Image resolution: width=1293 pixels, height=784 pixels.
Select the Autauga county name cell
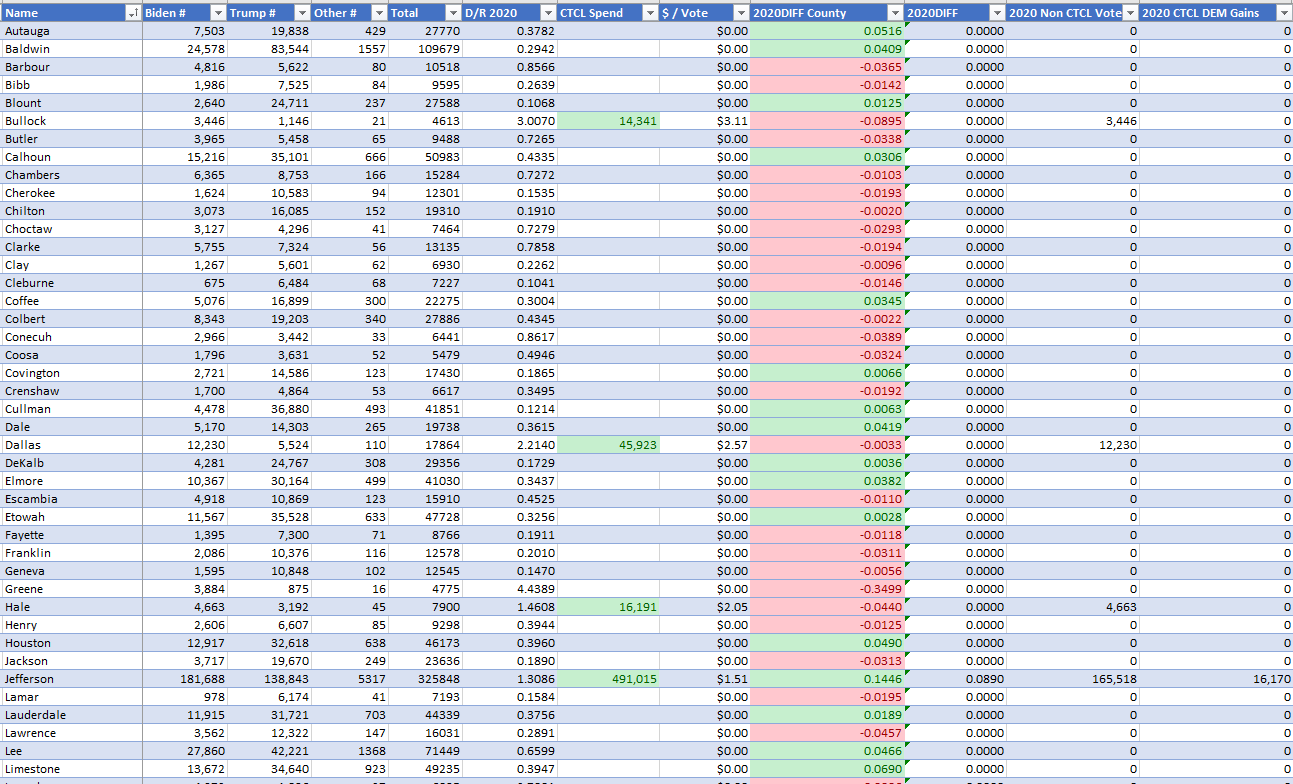pos(71,31)
